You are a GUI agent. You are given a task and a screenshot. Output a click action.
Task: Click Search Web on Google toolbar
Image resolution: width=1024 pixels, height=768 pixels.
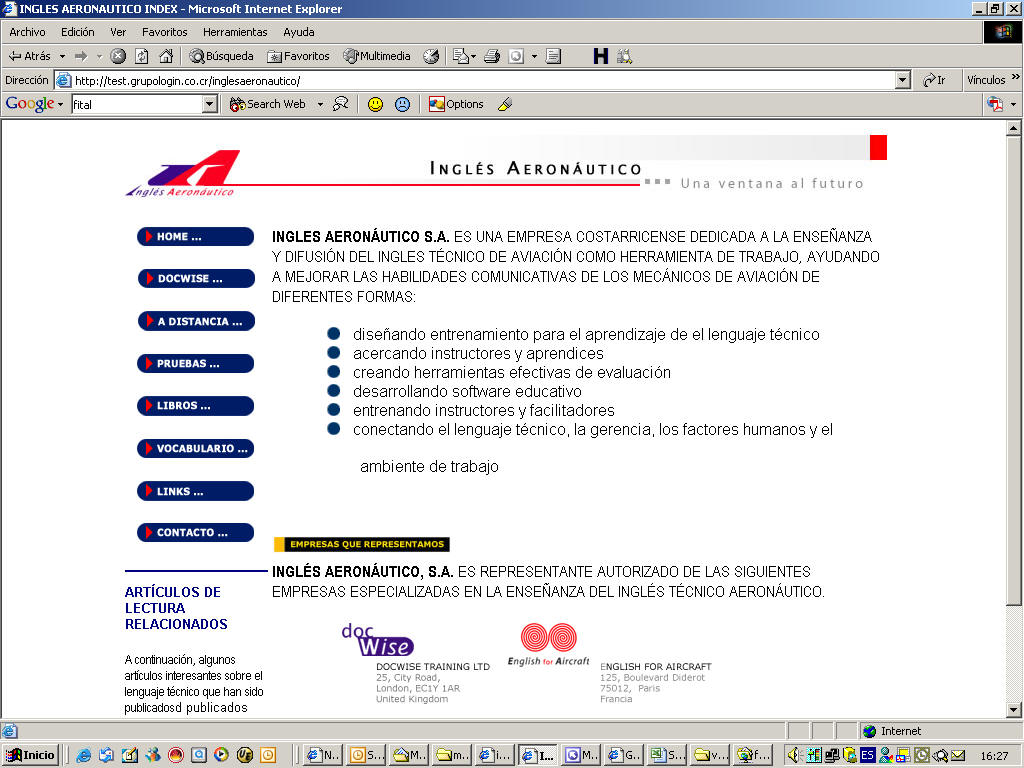(268, 104)
